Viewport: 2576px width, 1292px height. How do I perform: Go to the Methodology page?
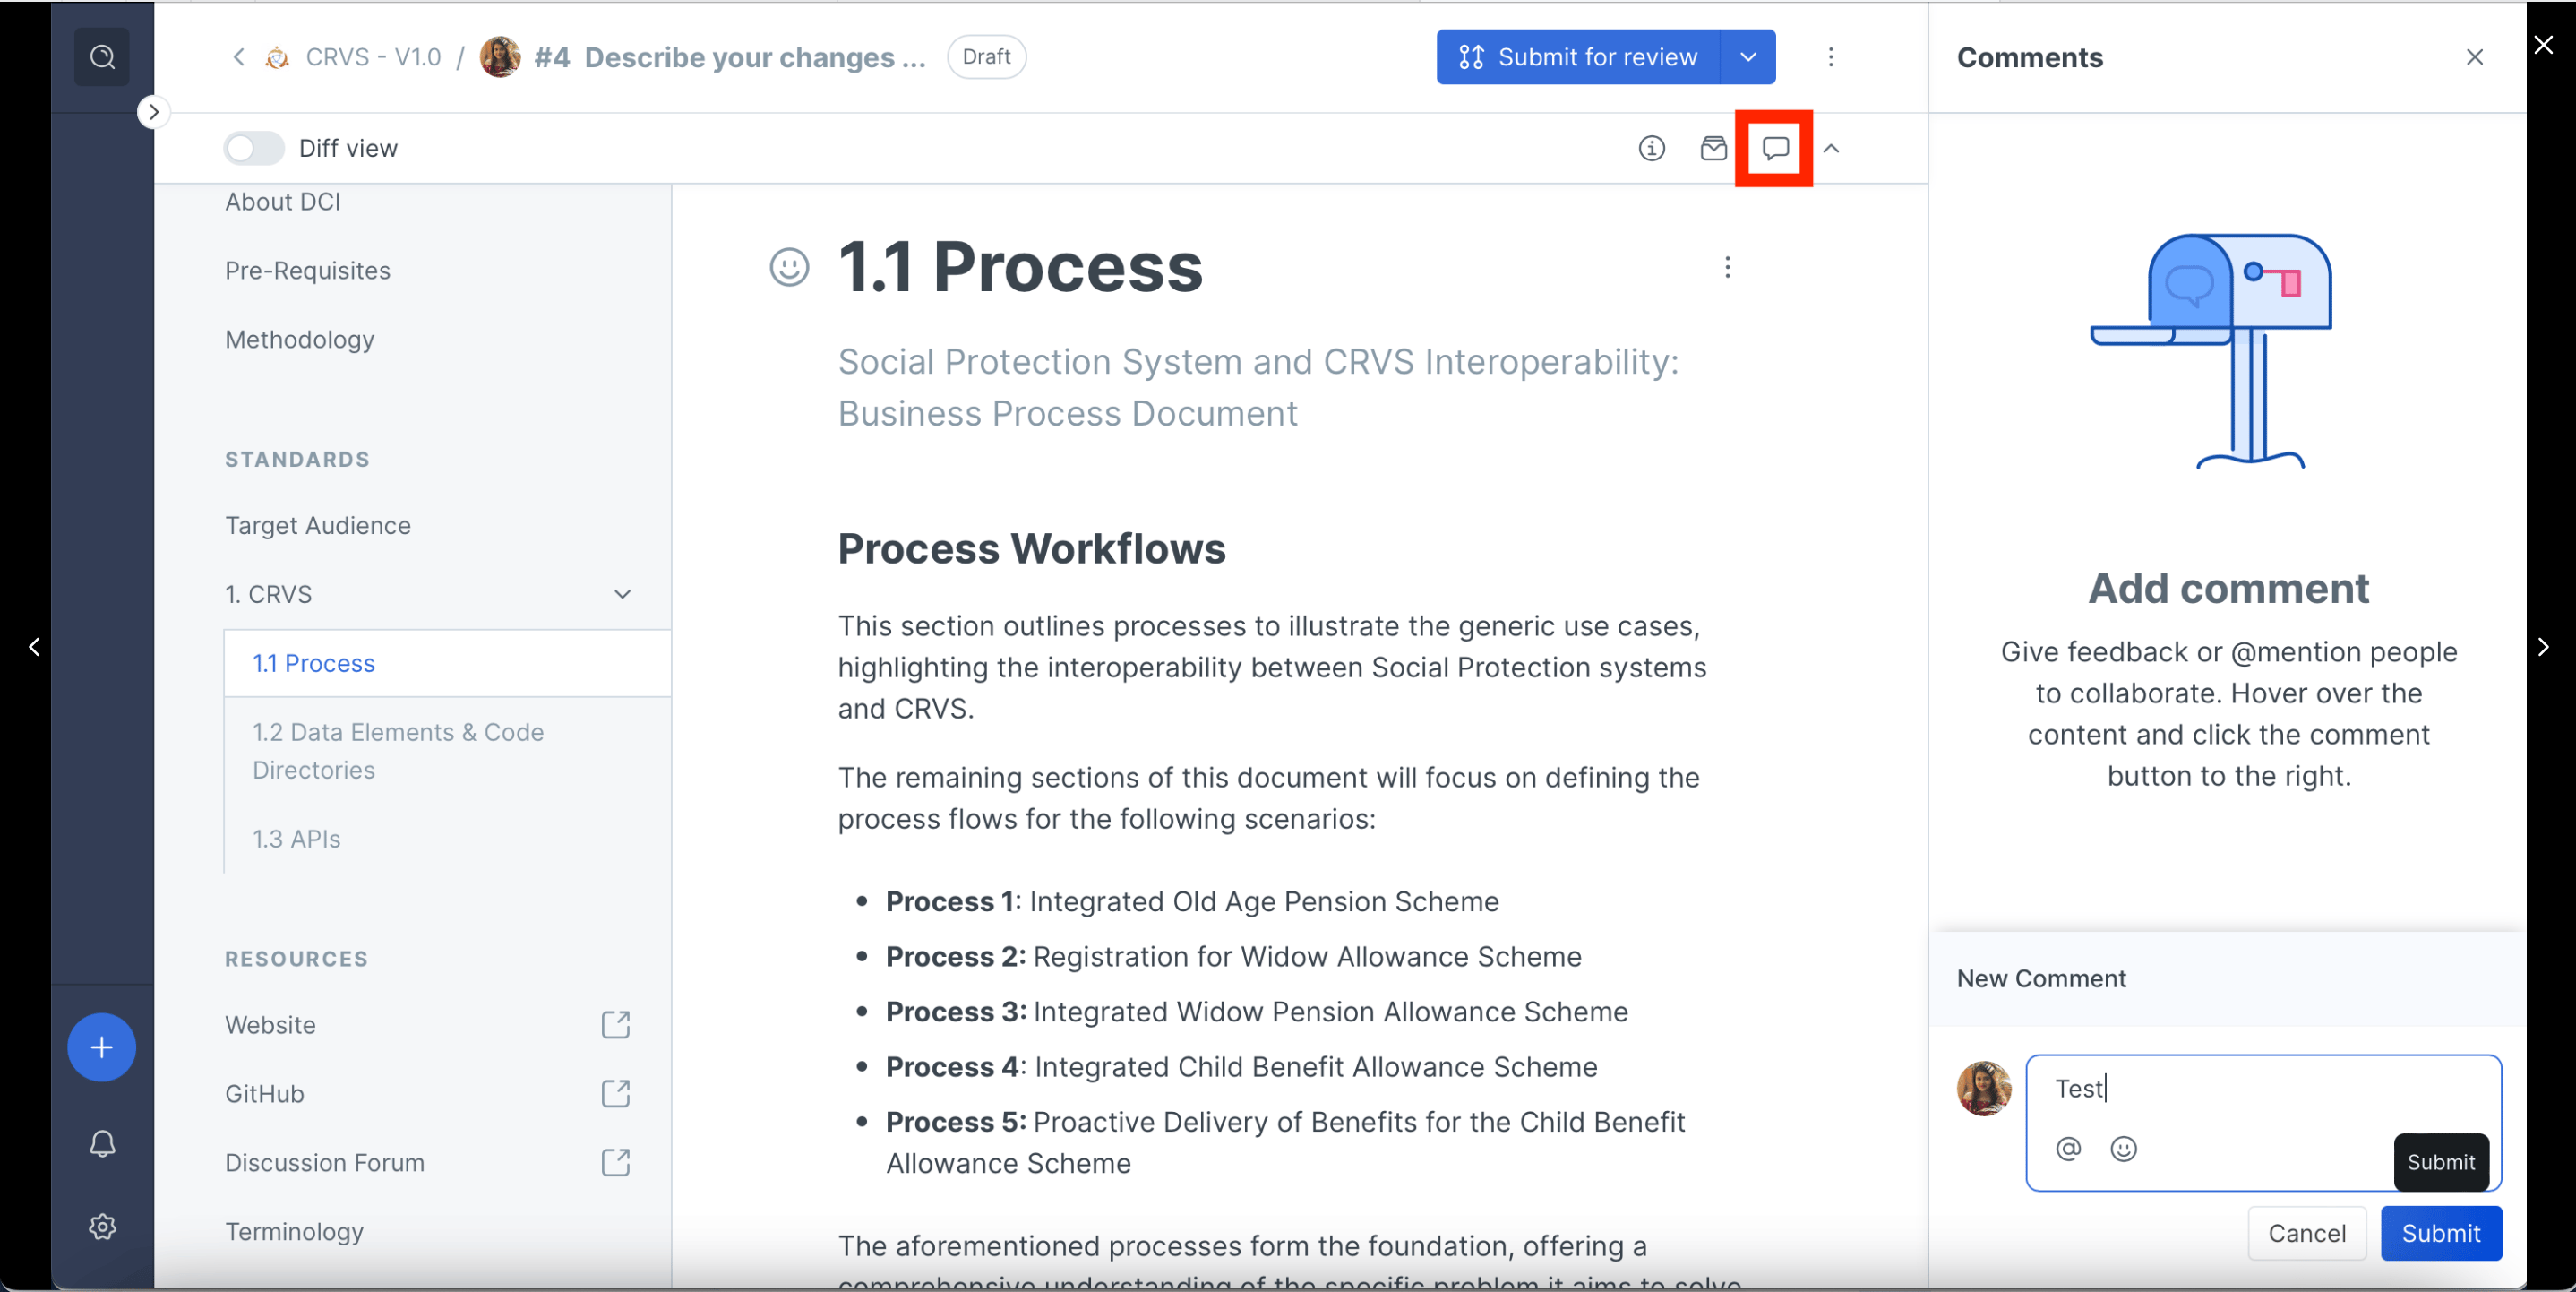click(x=300, y=339)
